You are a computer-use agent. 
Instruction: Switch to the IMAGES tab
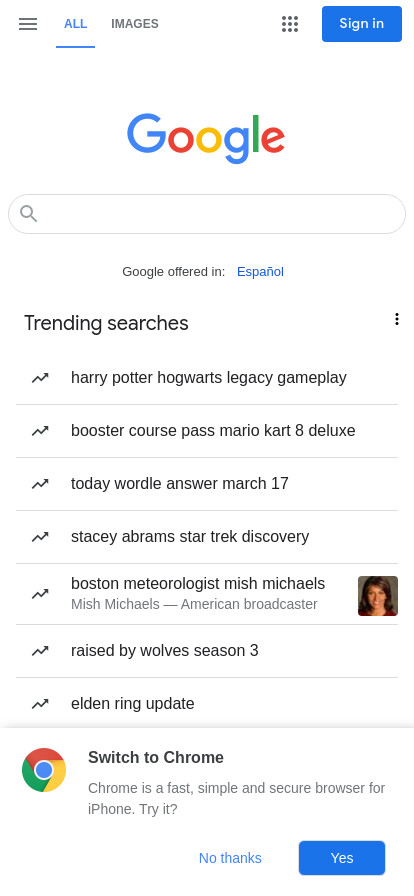click(135, 24)
